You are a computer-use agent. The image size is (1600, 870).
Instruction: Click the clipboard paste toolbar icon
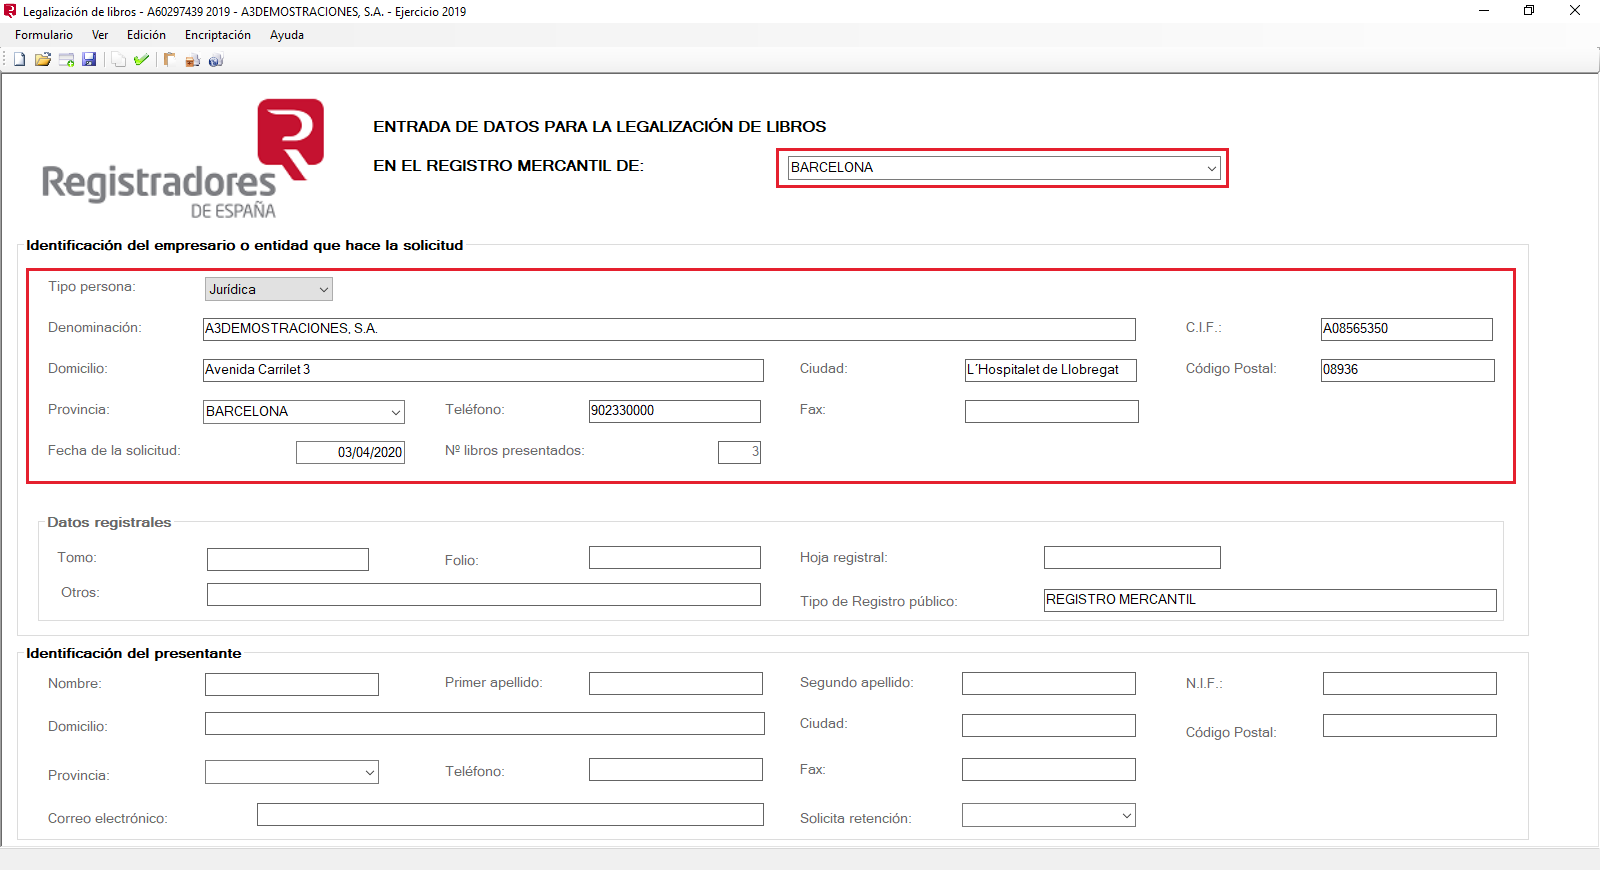click(x=169, y=60)
